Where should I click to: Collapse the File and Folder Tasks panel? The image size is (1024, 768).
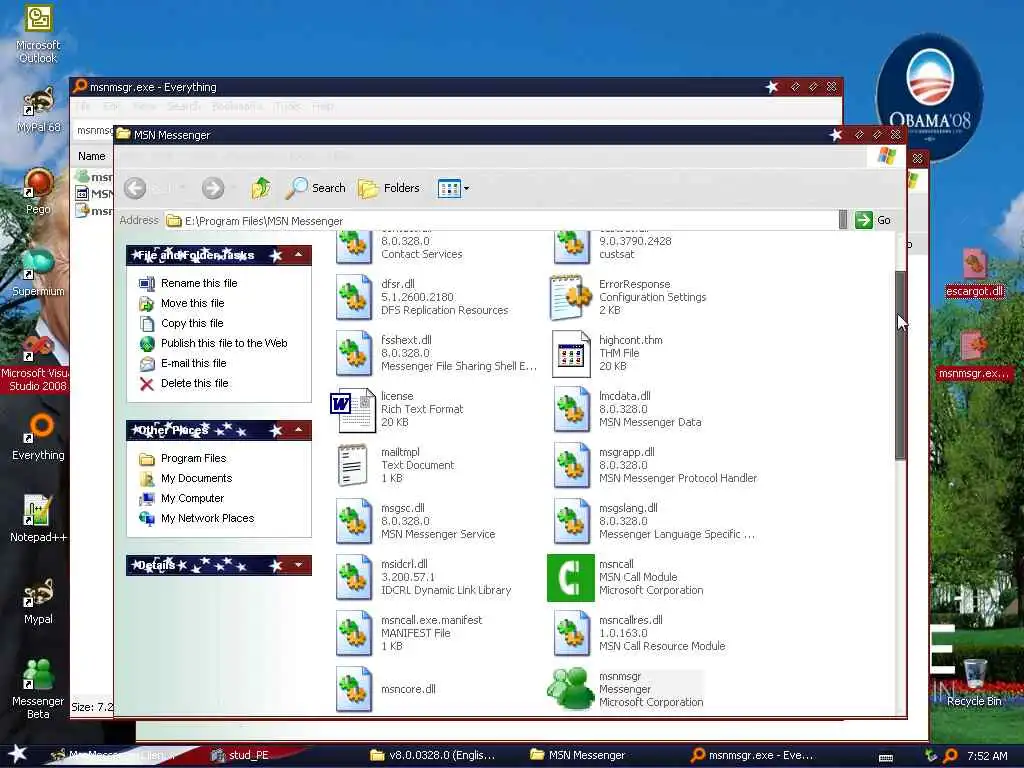(x=298, y=255)
